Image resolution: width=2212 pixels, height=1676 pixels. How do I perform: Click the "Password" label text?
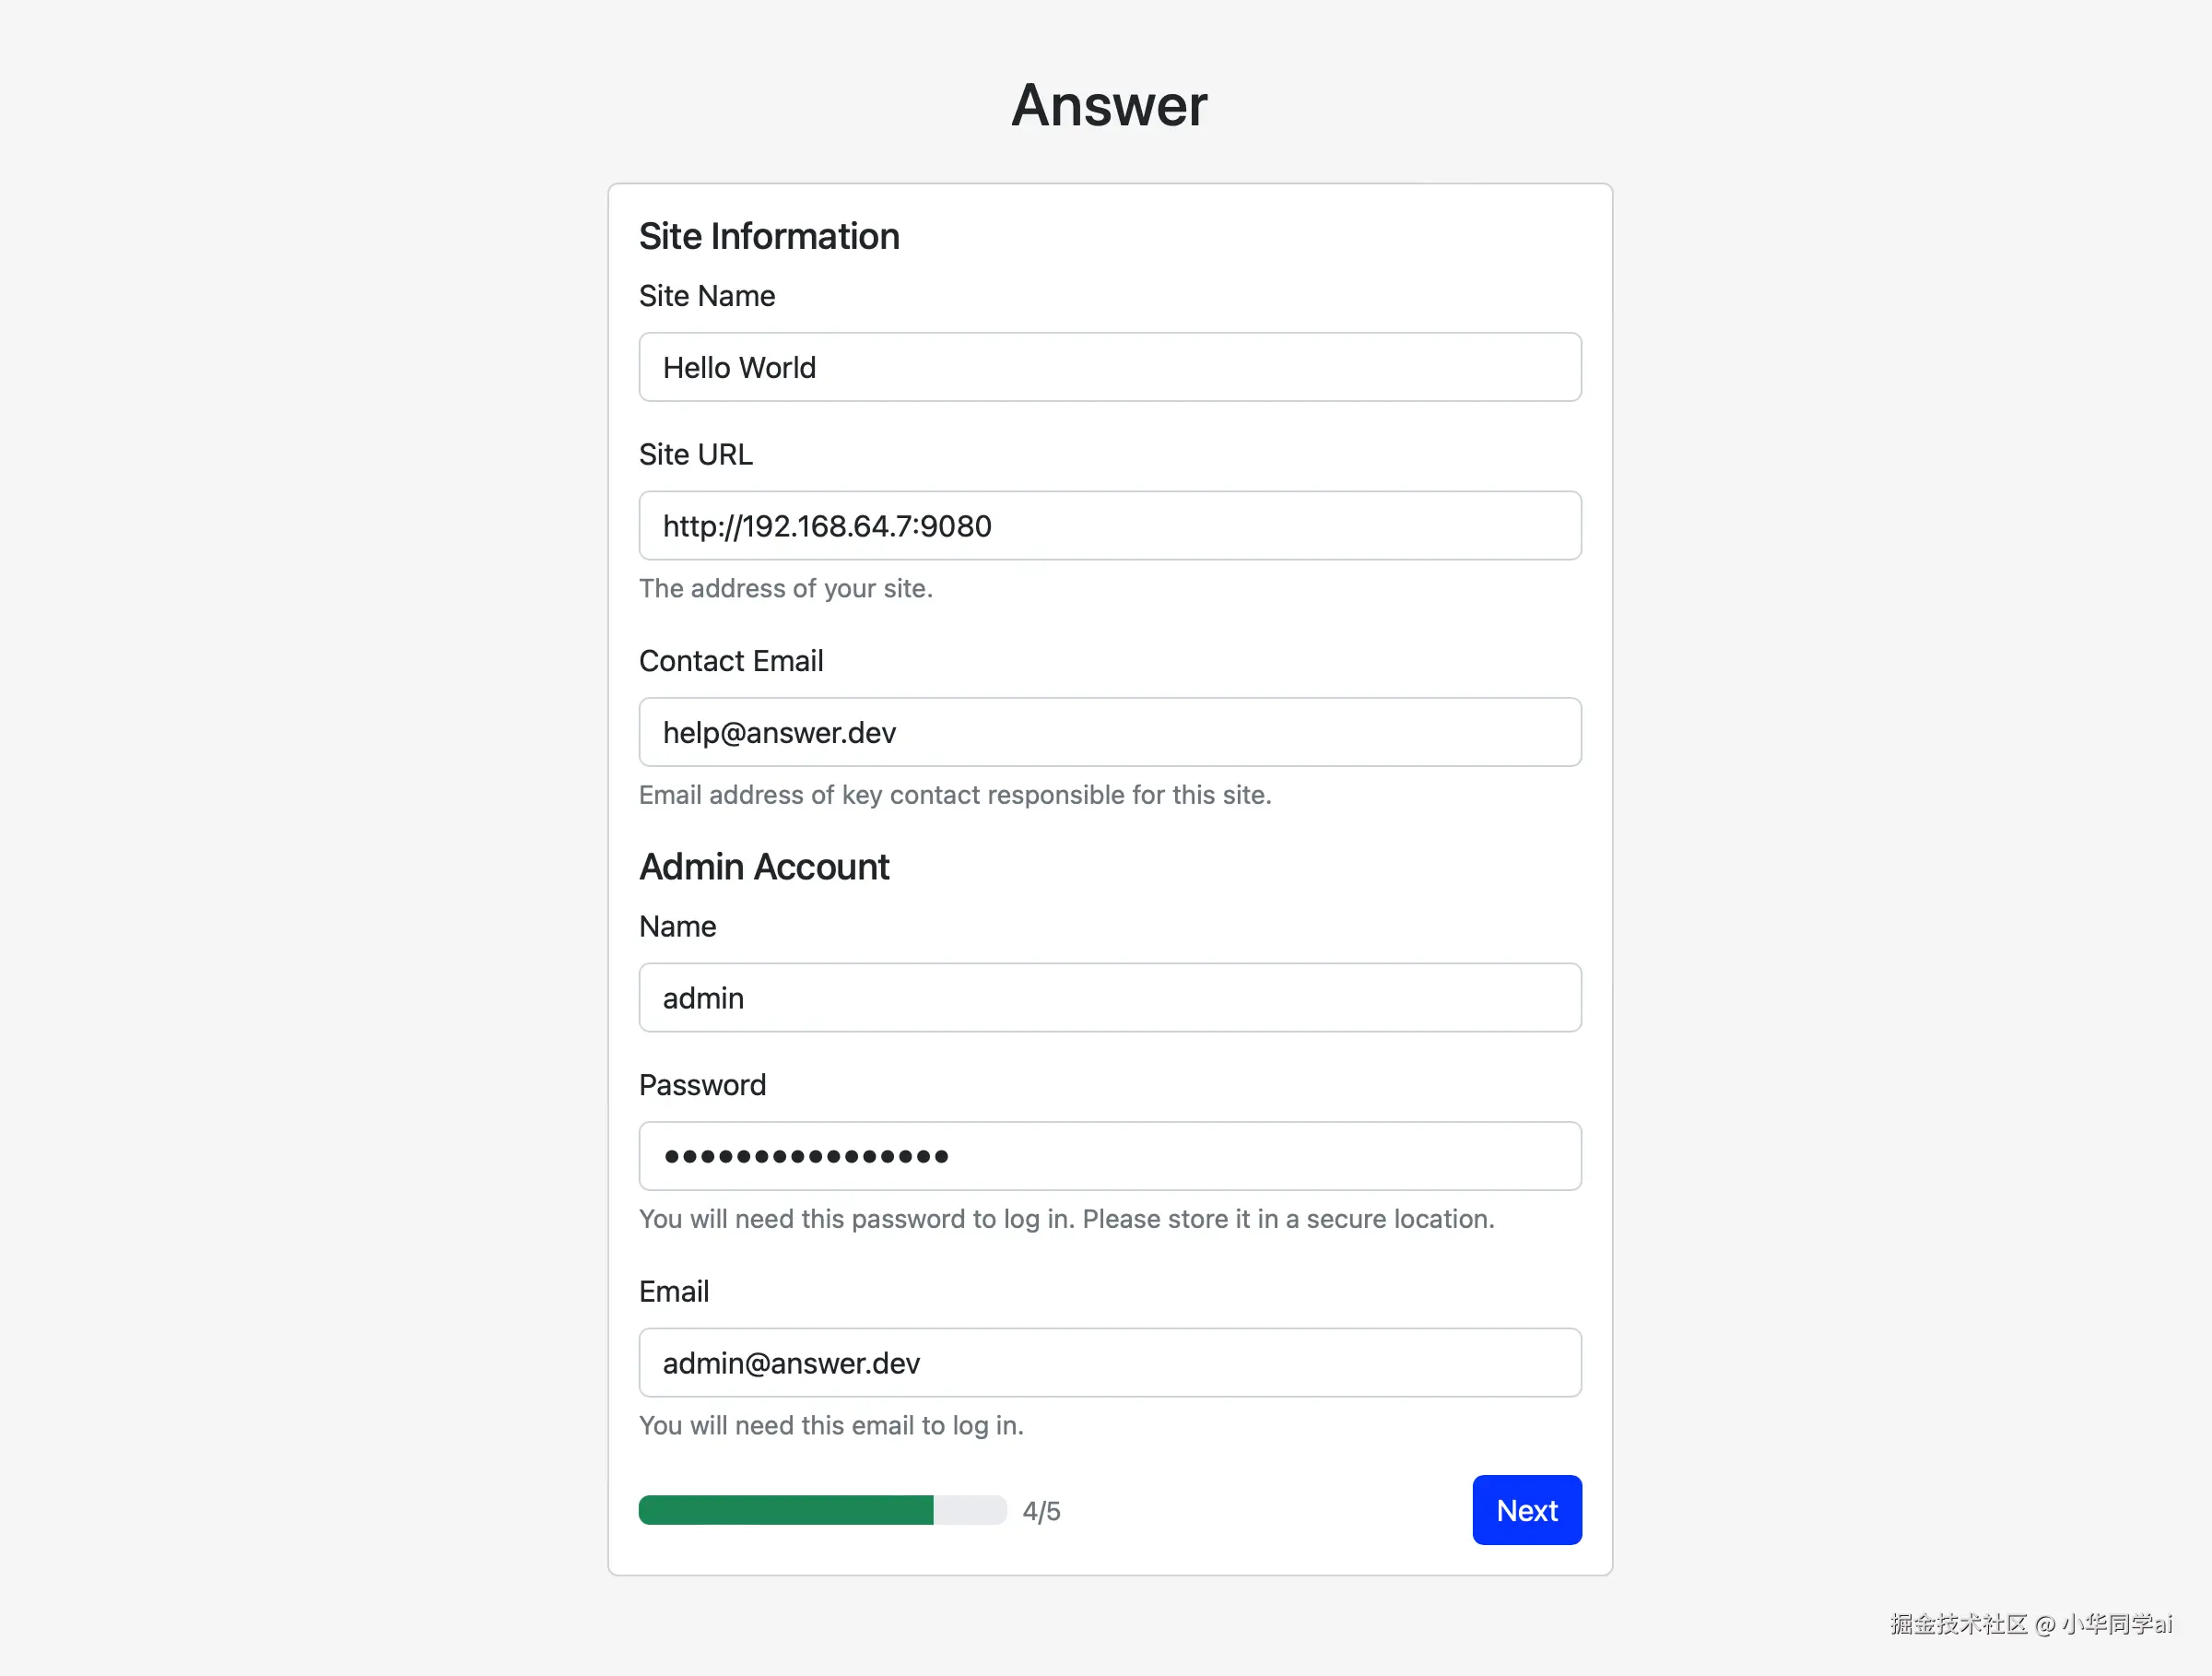point(702,1085)
